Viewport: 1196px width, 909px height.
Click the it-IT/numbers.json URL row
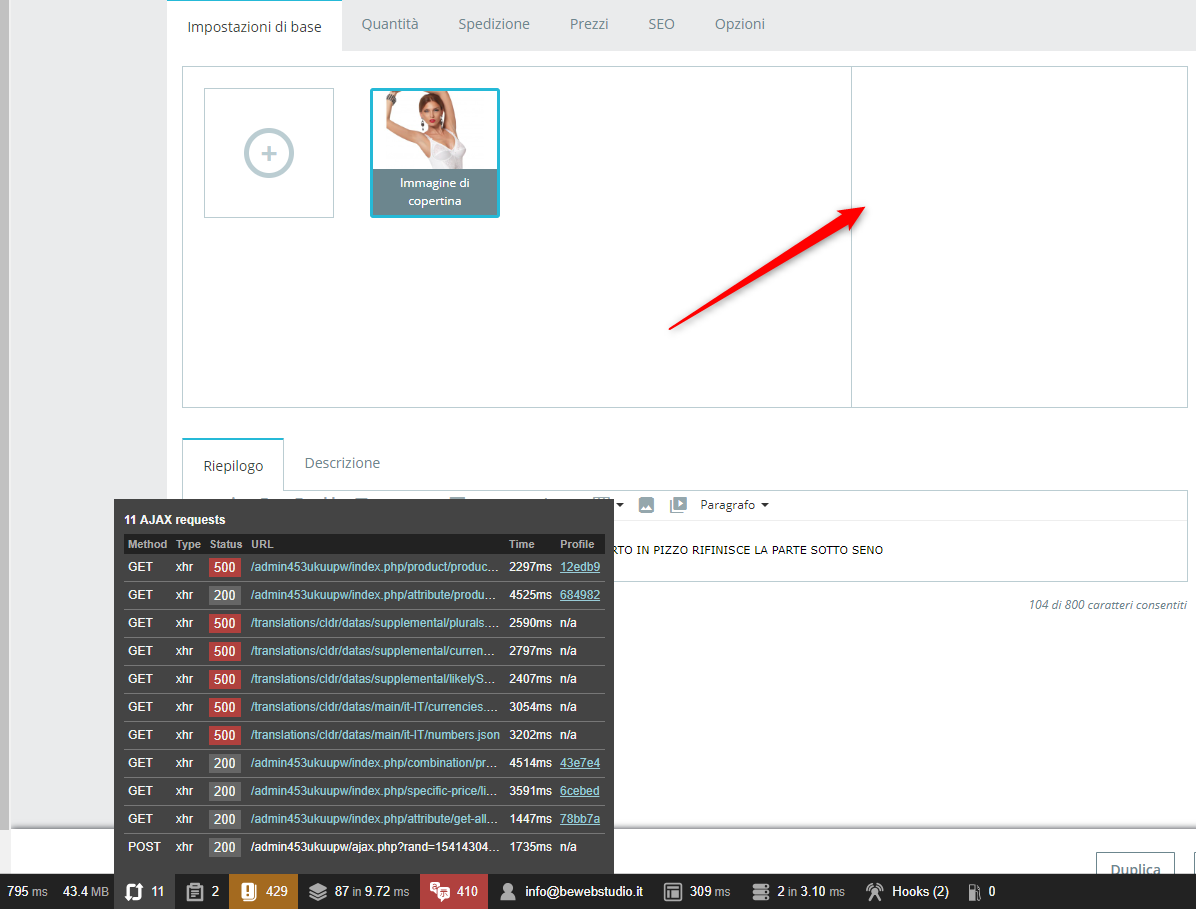375,735
